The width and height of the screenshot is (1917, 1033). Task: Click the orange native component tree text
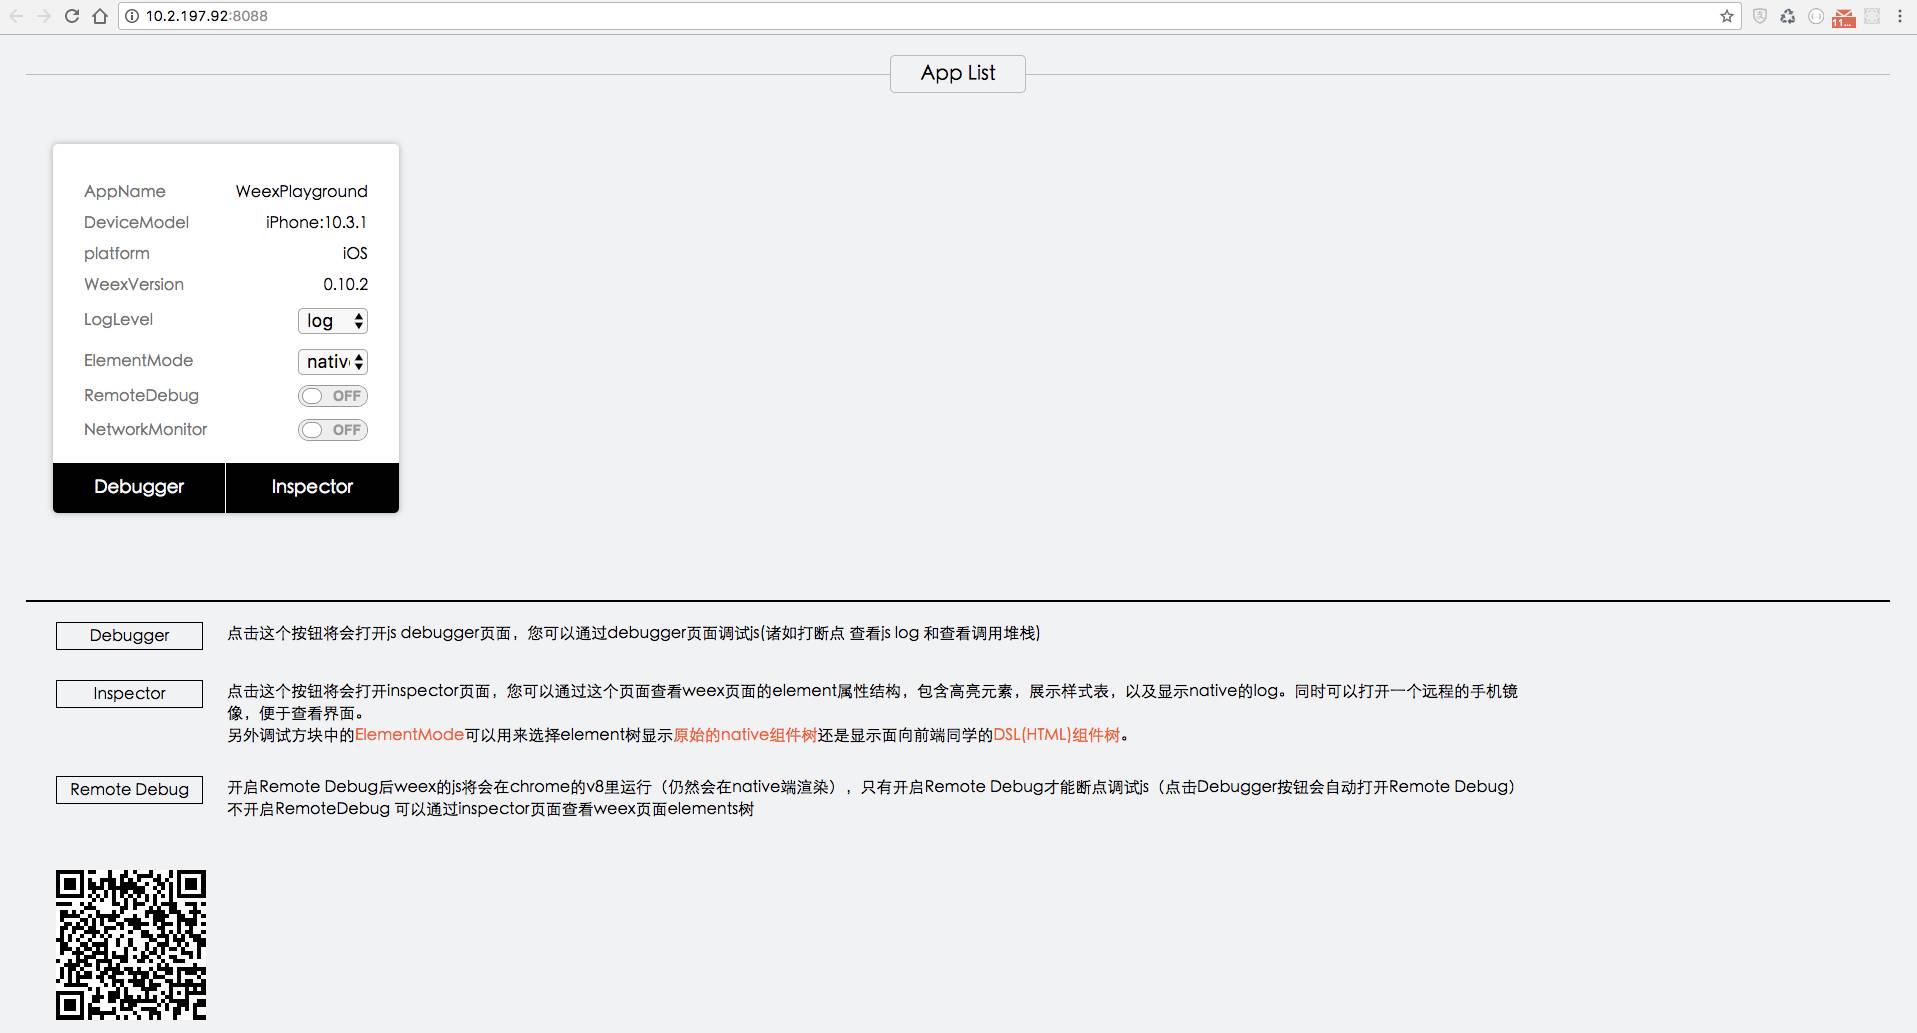pos(745,735)
